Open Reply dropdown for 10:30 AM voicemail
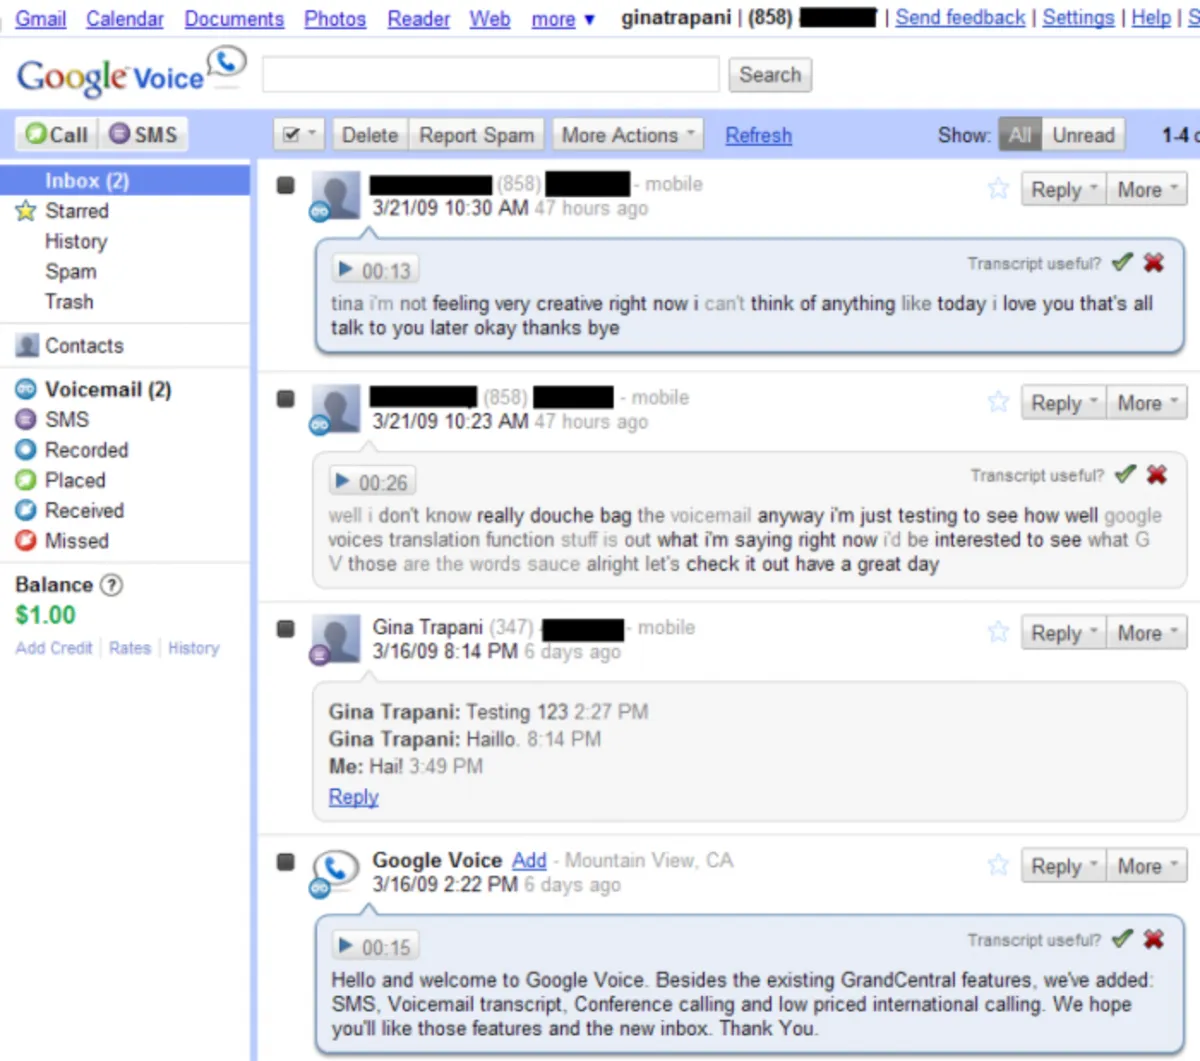 (1063, 189)
